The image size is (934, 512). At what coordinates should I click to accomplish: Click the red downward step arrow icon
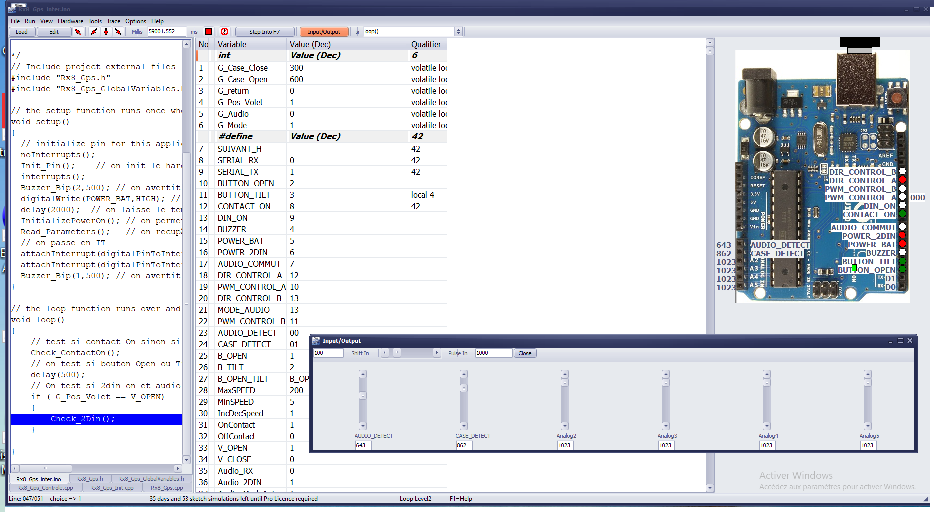pos(107,31)
